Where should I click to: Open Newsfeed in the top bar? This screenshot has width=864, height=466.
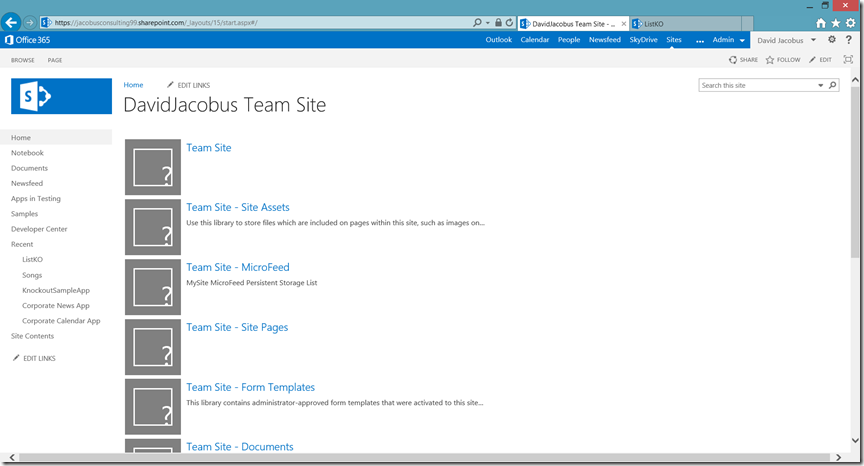point(604,40)
